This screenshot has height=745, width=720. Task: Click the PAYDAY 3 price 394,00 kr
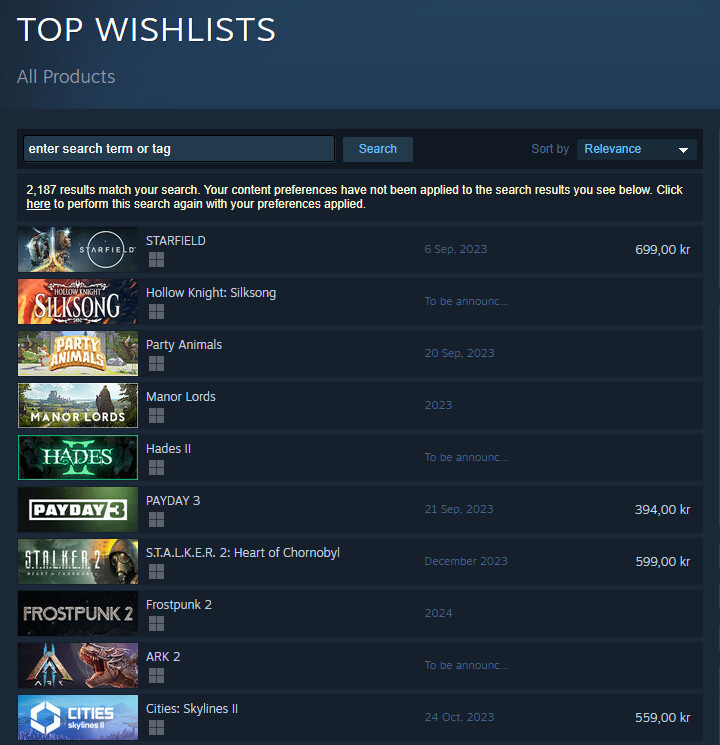click(662, 510)
